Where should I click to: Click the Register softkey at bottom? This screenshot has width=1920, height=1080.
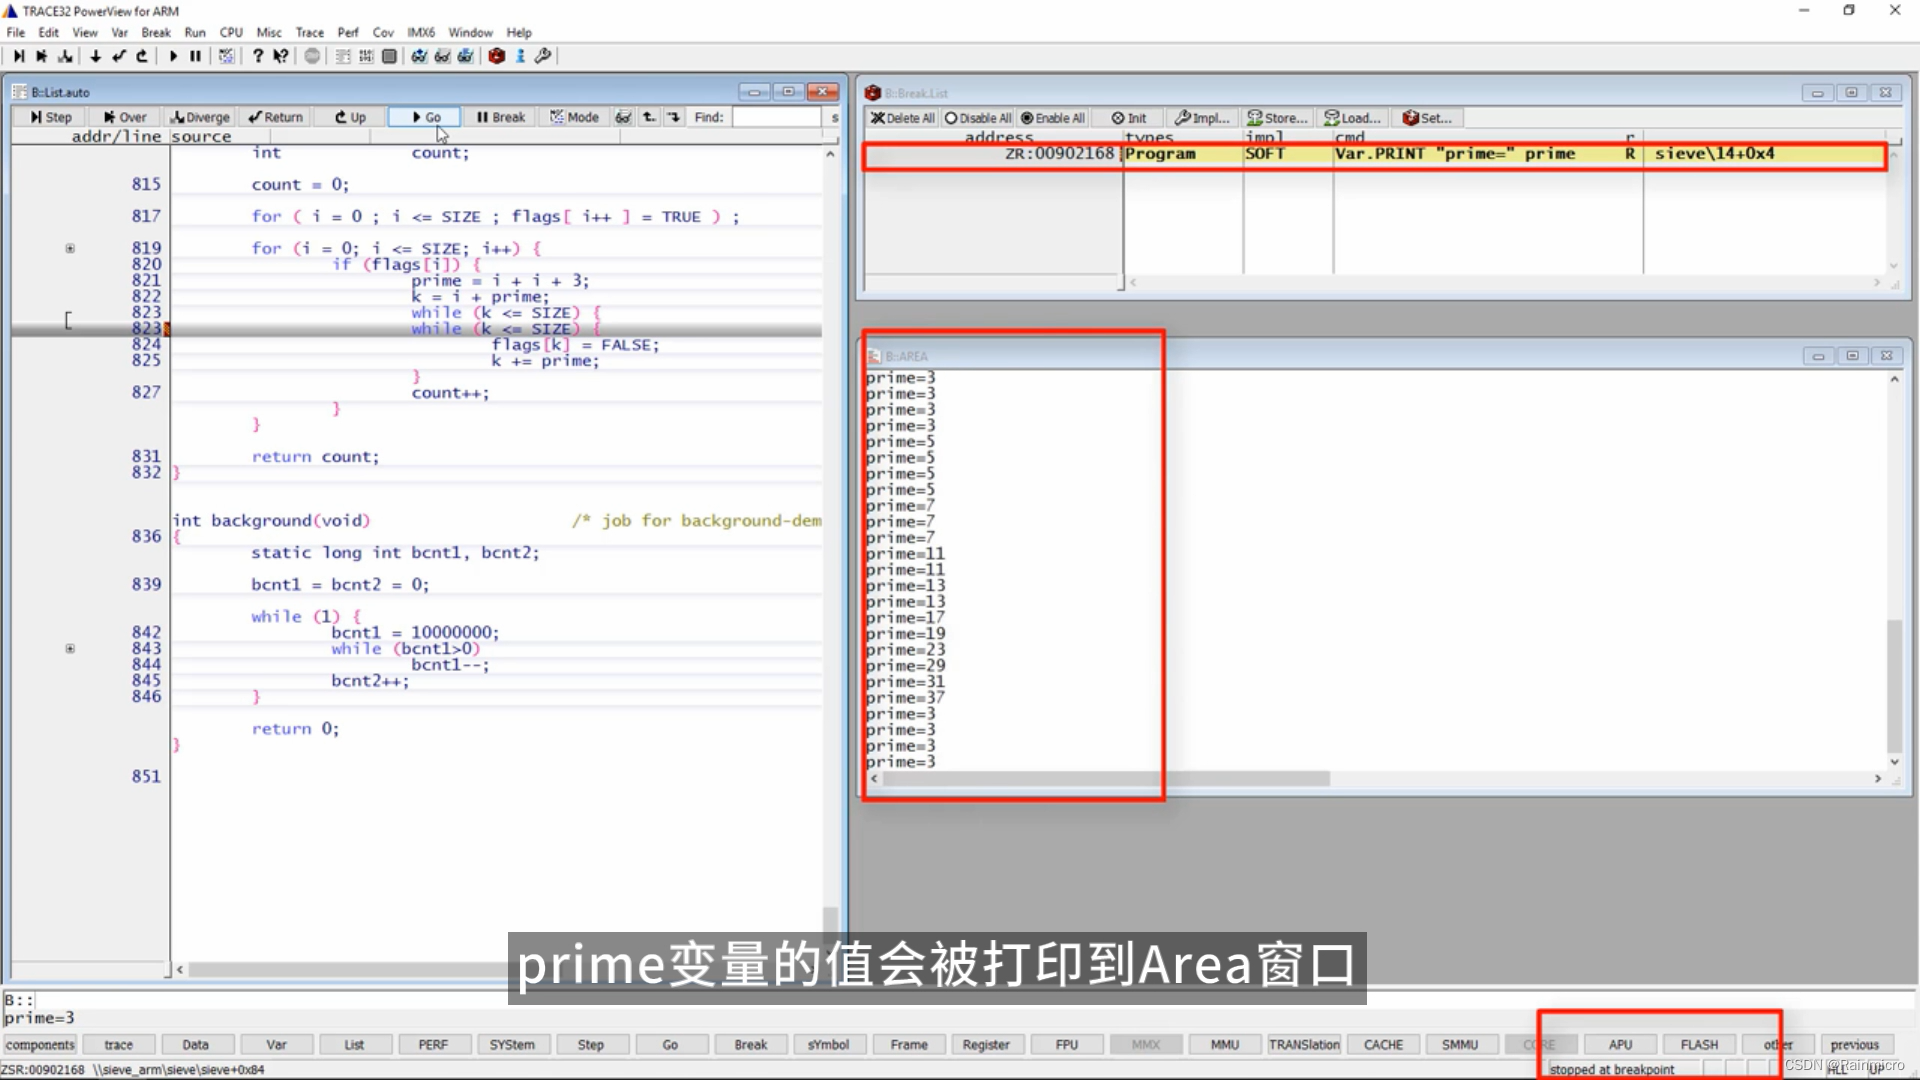(x=986, y=1044)
